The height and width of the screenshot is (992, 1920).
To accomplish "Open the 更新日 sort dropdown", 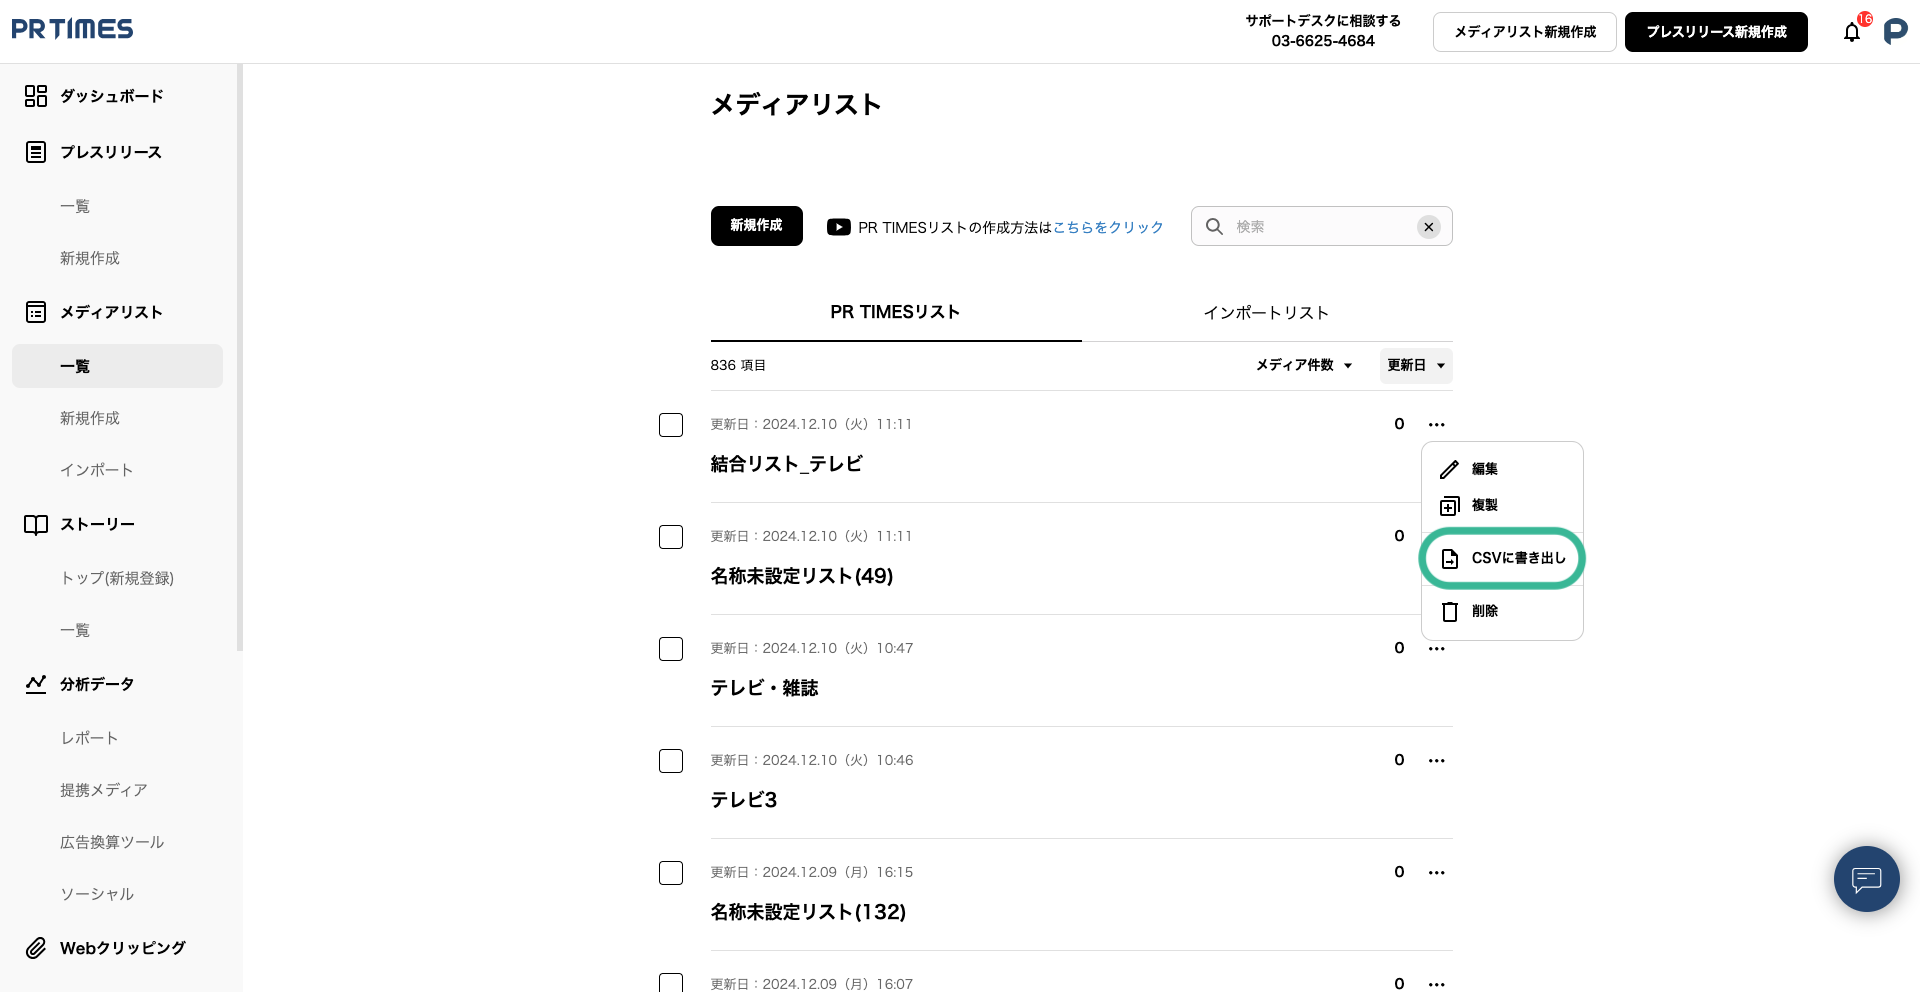I will [1416, 366].
